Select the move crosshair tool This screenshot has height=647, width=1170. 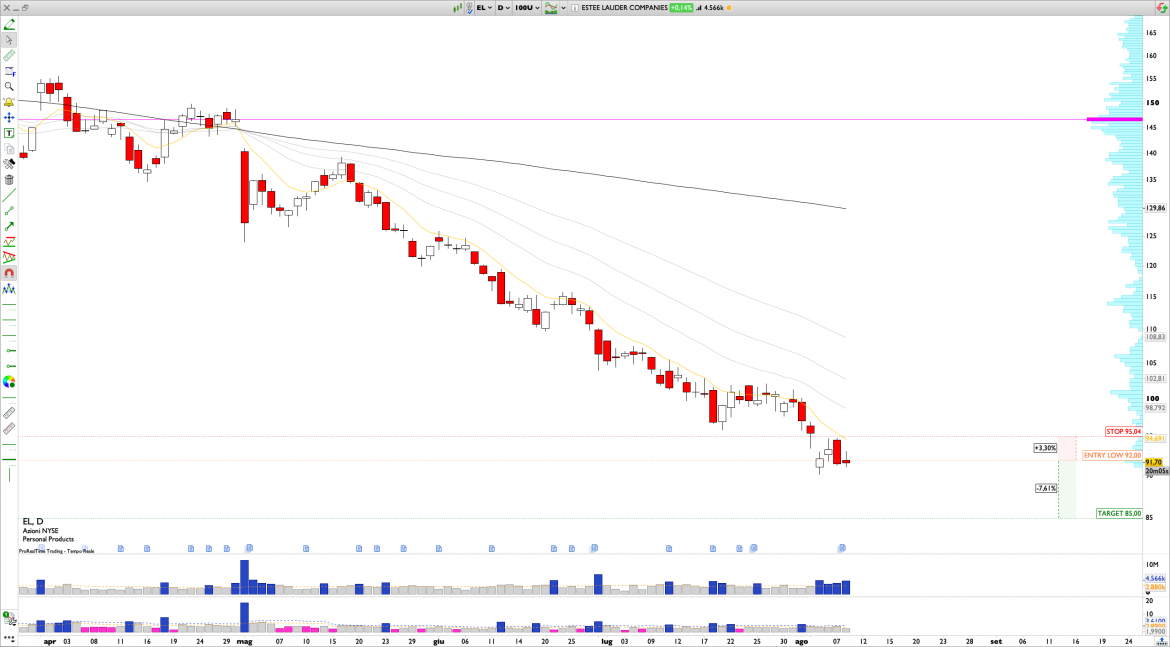tap(9, 118)
